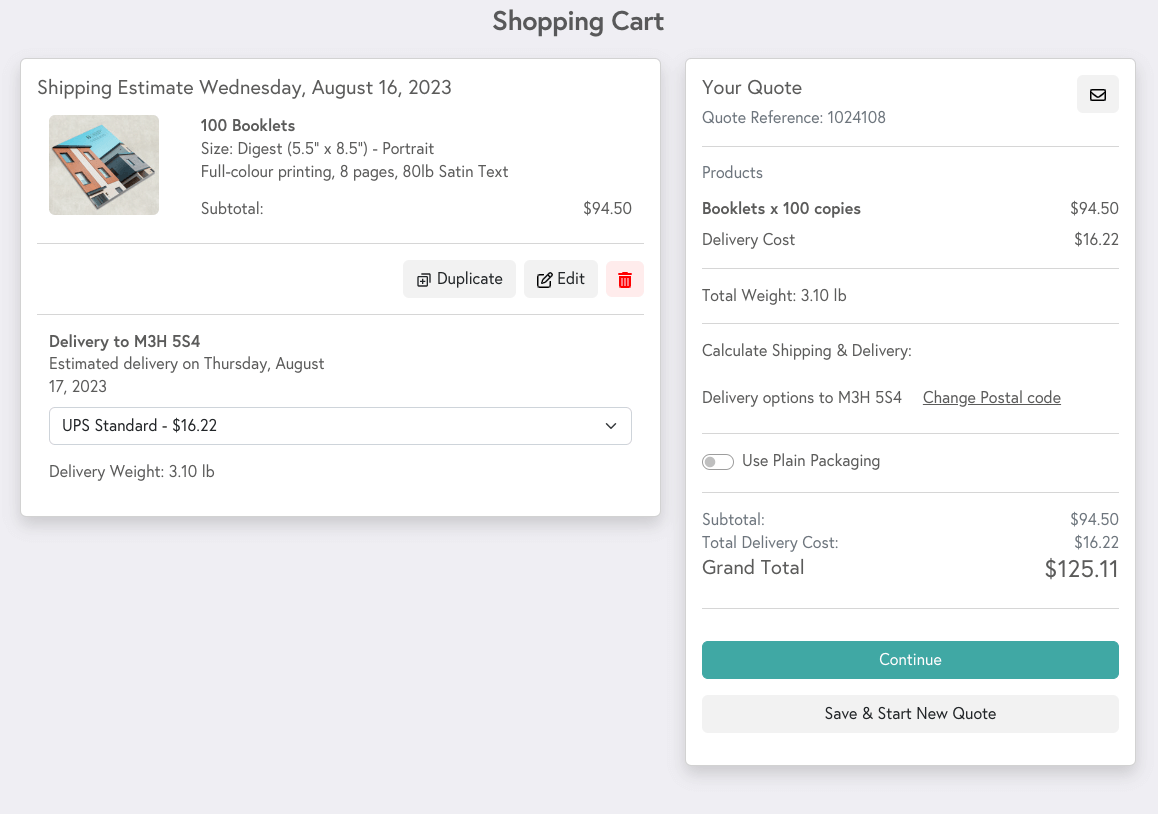1158x814 pixels.
Task: Click the Delivery Weight 3.10 lb label
Action: [x=131, y=472]
